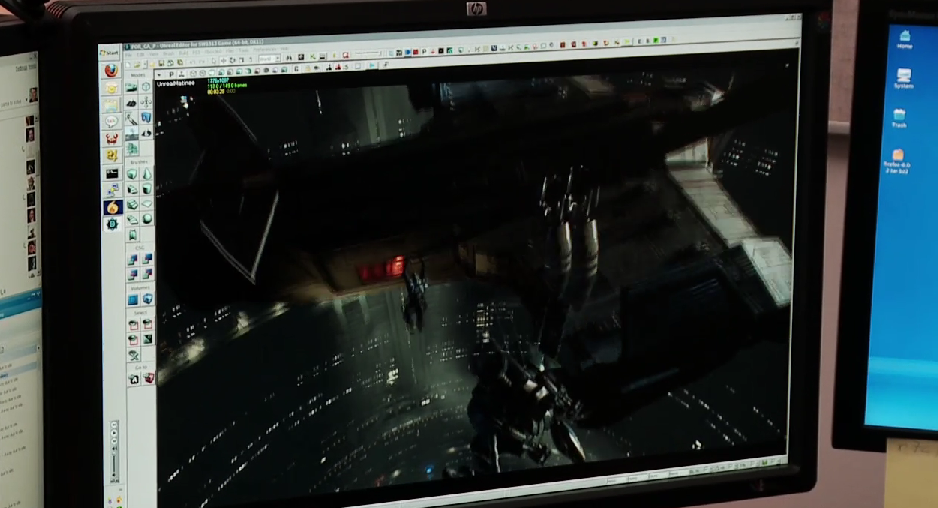938x508 pixels.
Task: Open the viewport options dropdown arrow
Action: [160, 75]
